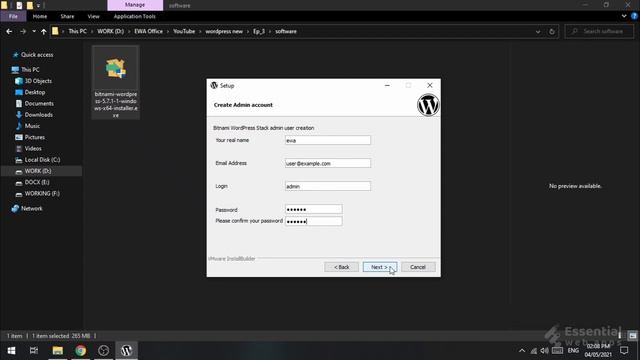Open the View ribbon tab
The height and width of the screenshot is (360, 640).
pyautogui.click(x=93, y=16)
